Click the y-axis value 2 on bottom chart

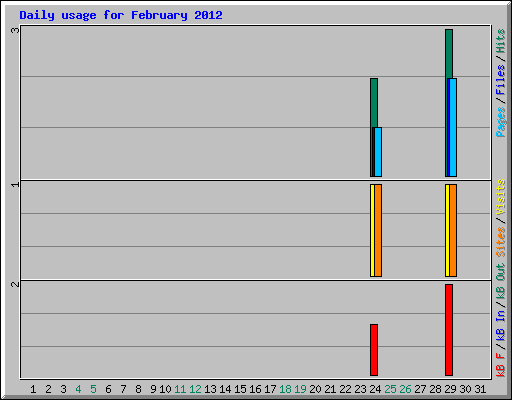coord(15,284)
